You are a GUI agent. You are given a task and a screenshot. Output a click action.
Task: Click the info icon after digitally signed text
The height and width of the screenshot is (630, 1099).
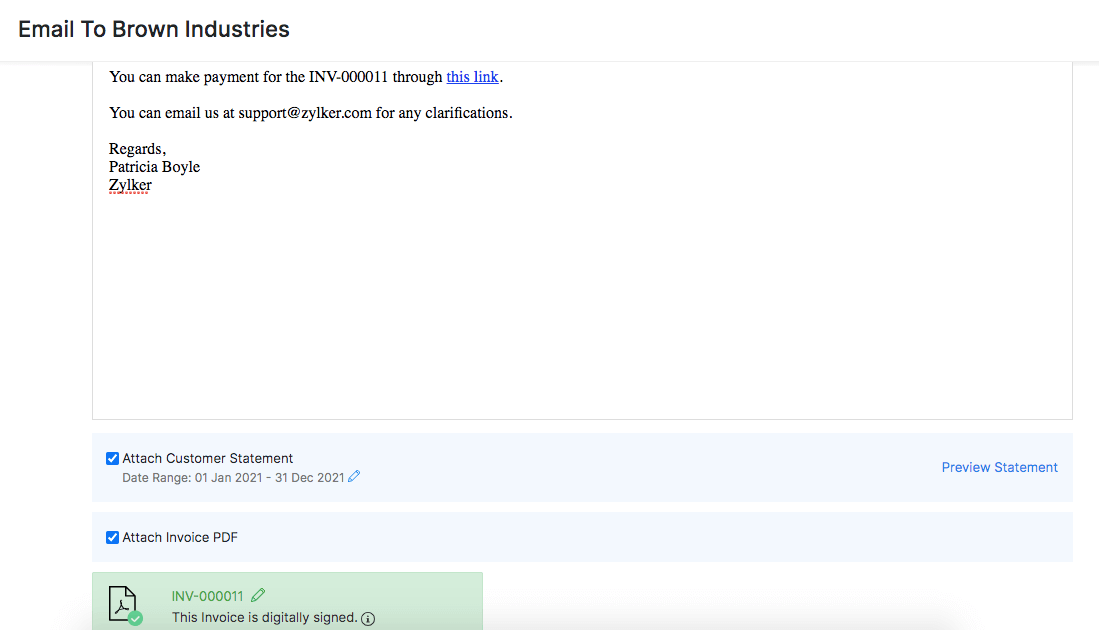[368, 618]
